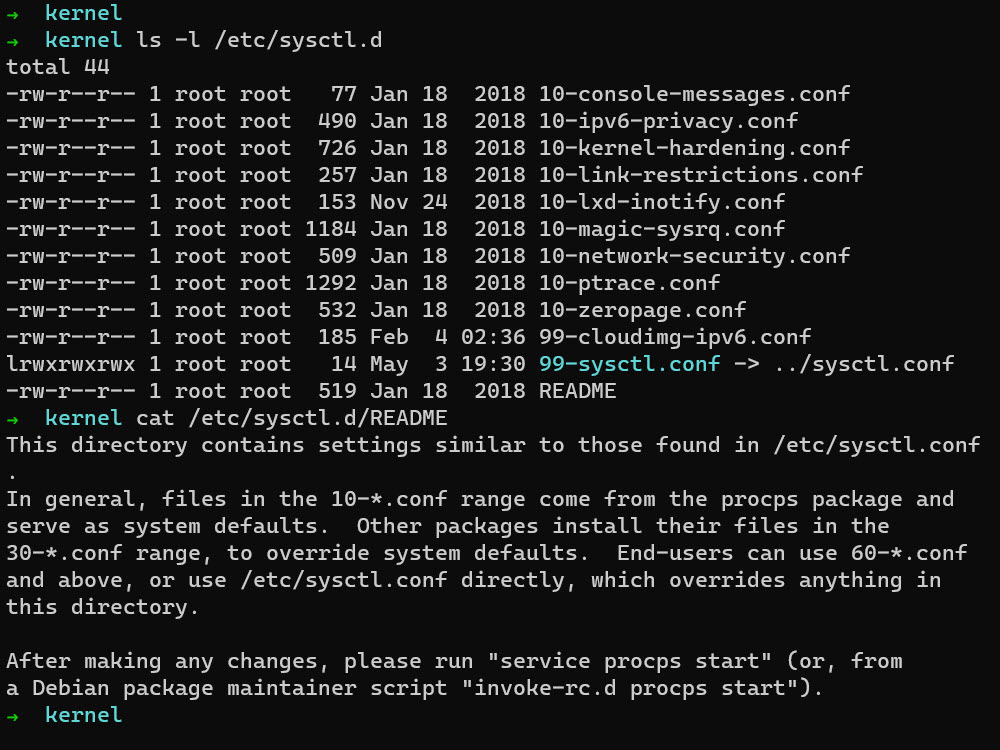Click the 99-cloudimg-ipv6.conf filename

coord(674,337)
